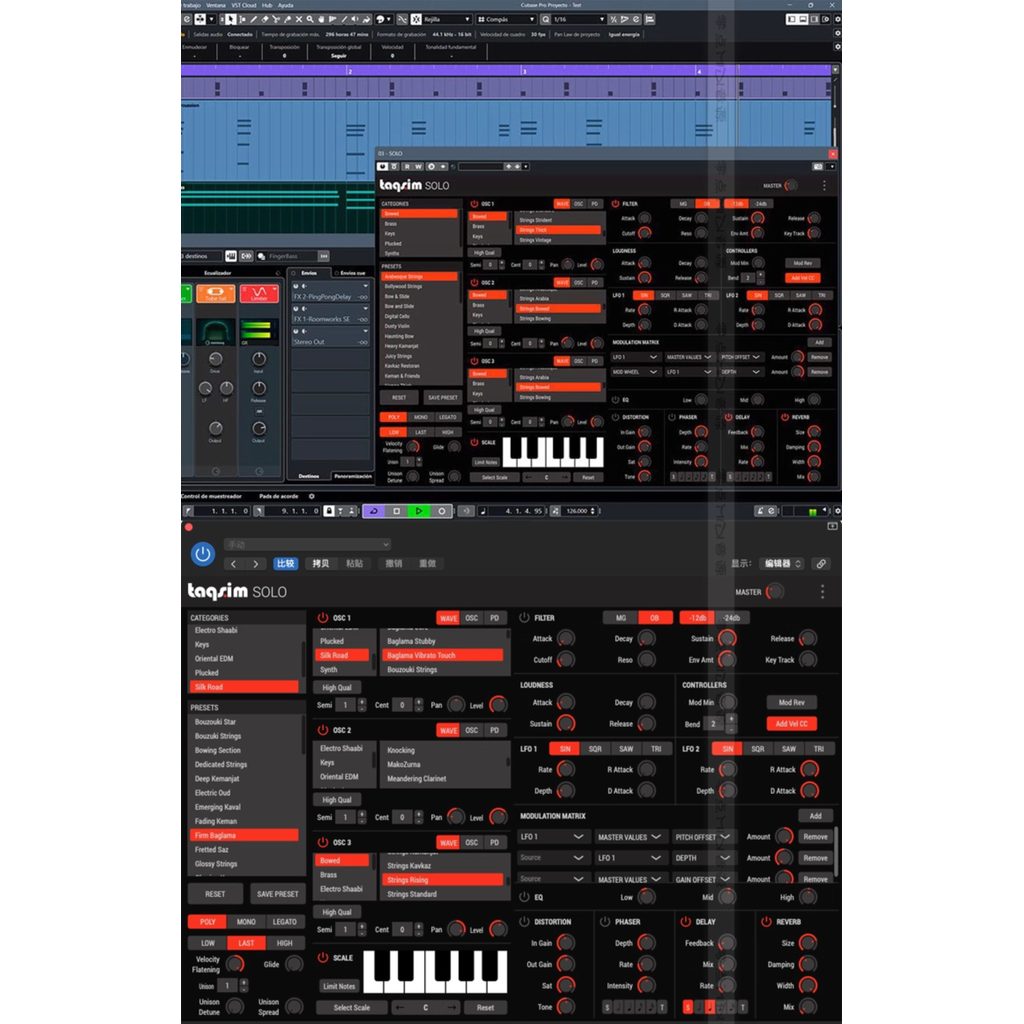1024x1024 pixels.
Task: Click the Add Vel CC button in lower plugin
Action: click(792, 724)
